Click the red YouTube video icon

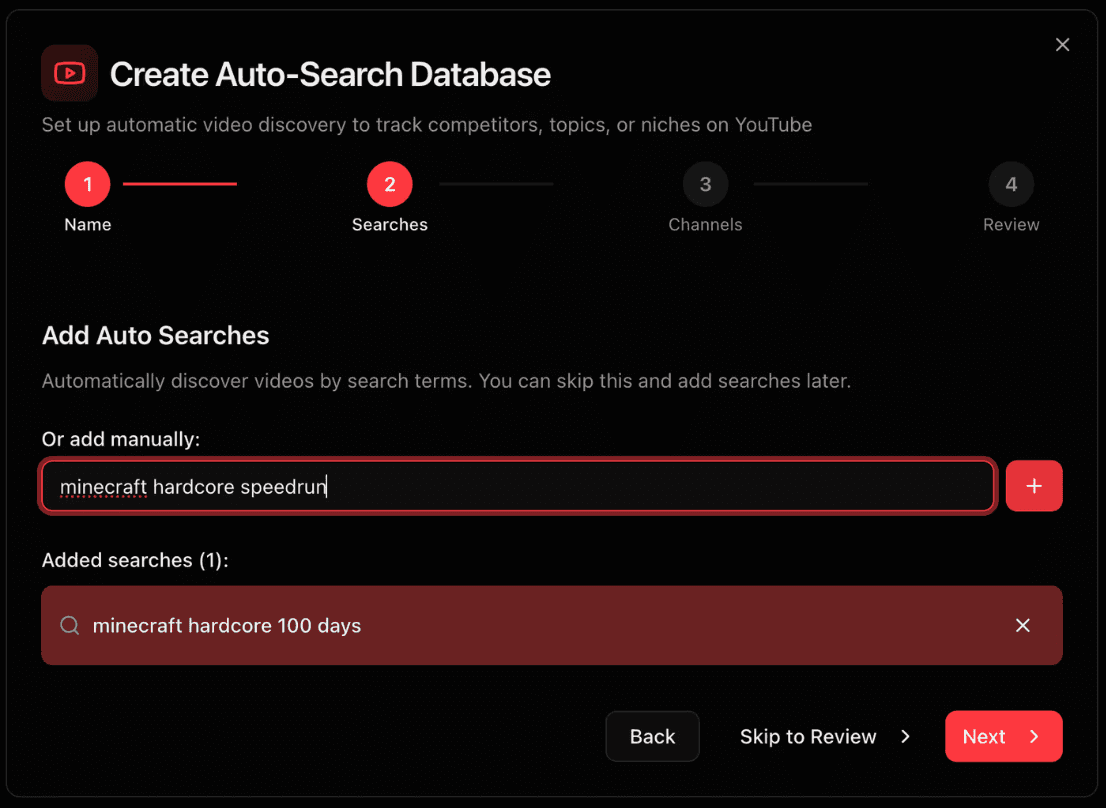[69, 73]
